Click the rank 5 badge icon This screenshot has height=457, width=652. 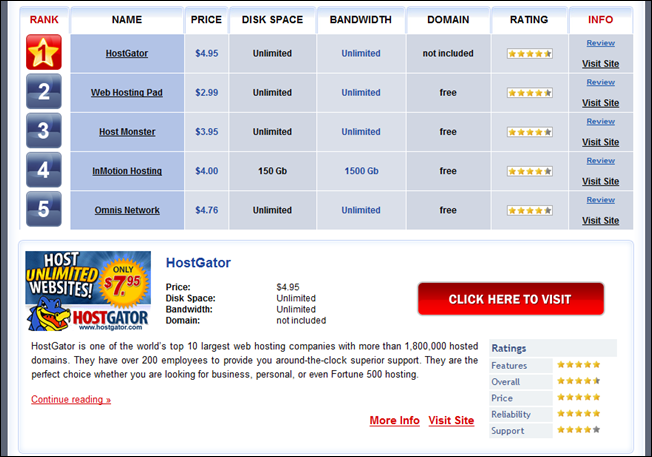coord(44,209)
